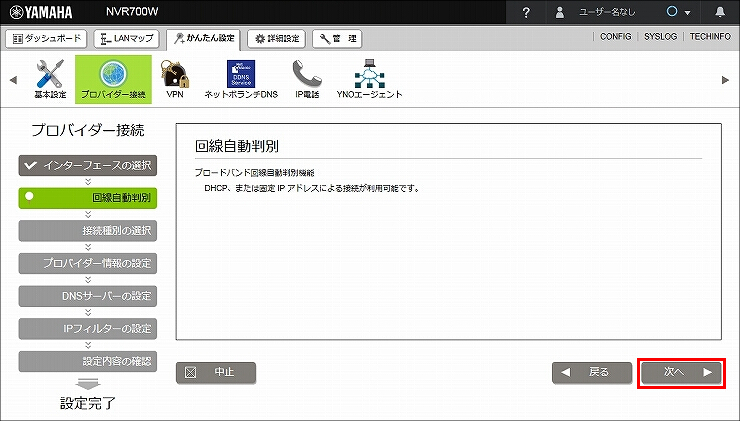Select the DNSサーバーの設定 step
The image size is (740, 421).
point(88,296)
